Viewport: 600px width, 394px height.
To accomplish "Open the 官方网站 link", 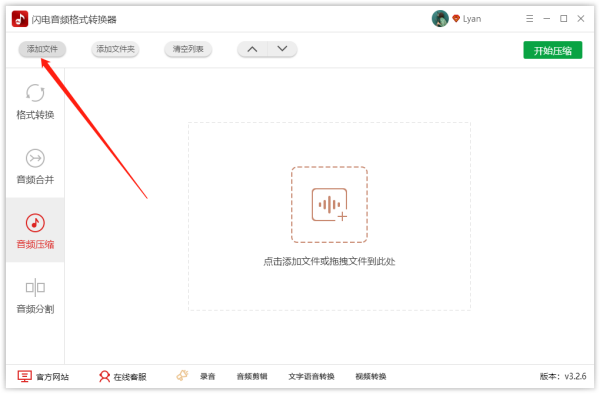I will pos(43,376).
